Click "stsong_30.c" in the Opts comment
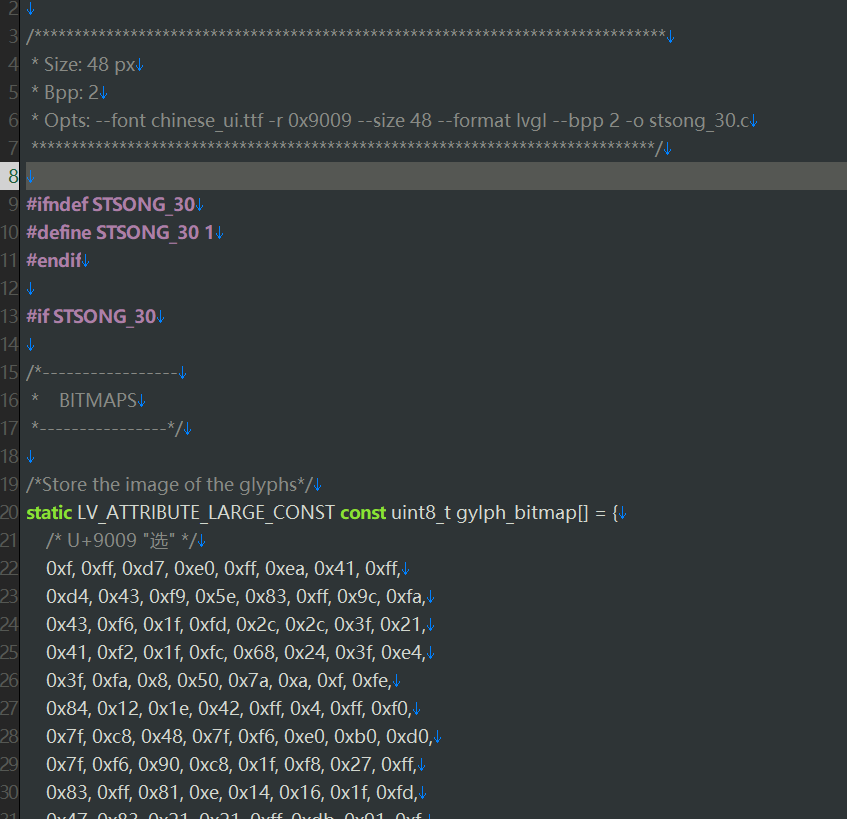 [x=700, y=120]
